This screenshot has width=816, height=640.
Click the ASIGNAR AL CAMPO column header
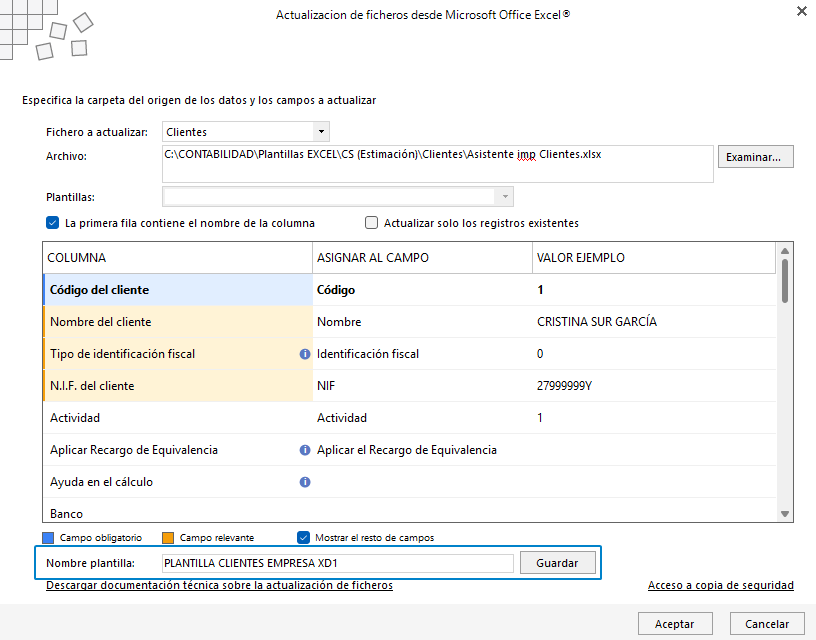point(422,258)
